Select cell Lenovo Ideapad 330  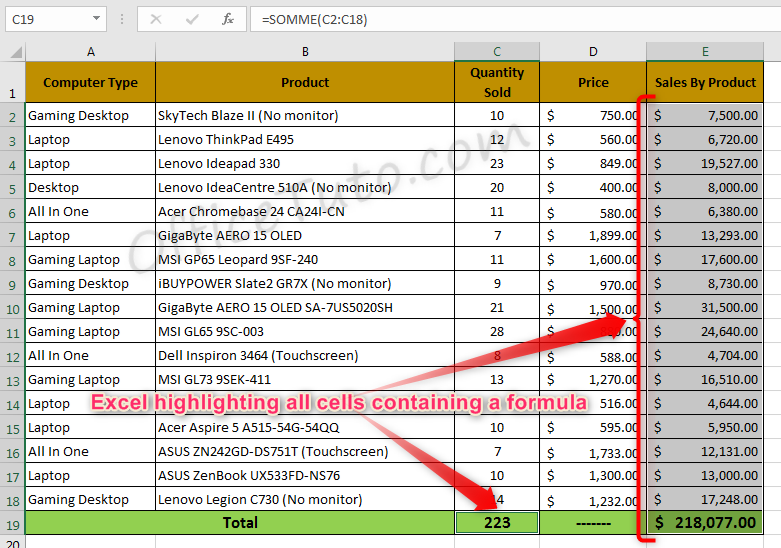(x=305, y=163)
